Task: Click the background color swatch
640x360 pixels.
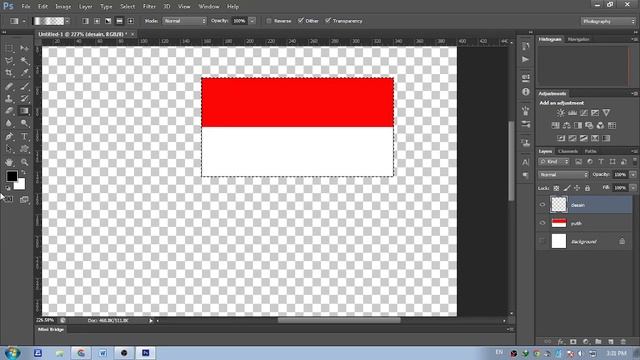Action: coord(21,185)
